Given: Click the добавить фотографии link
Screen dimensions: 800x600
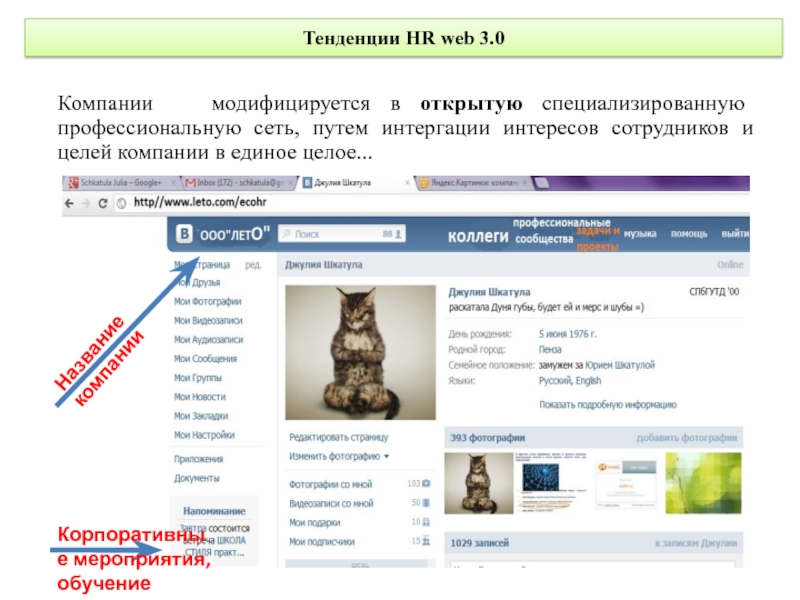Looking at the screenshot, I should pos(687,438).
